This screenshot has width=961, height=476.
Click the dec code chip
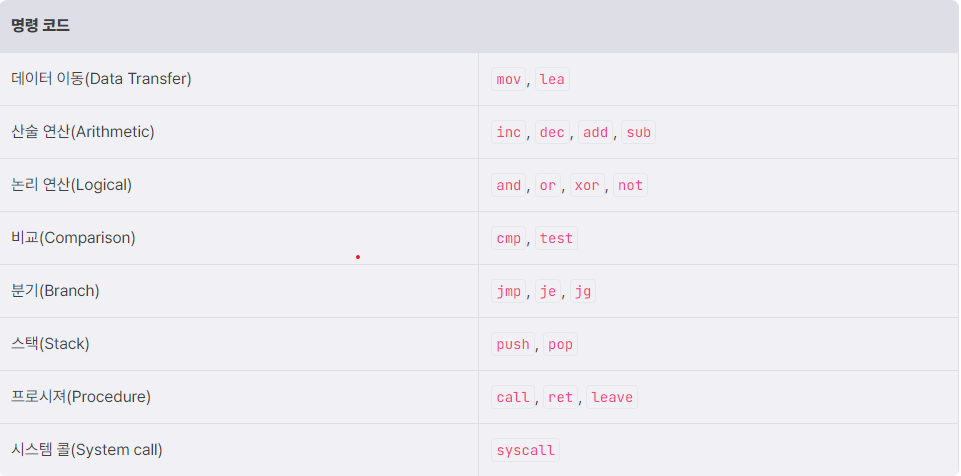[x=552, y=132]
